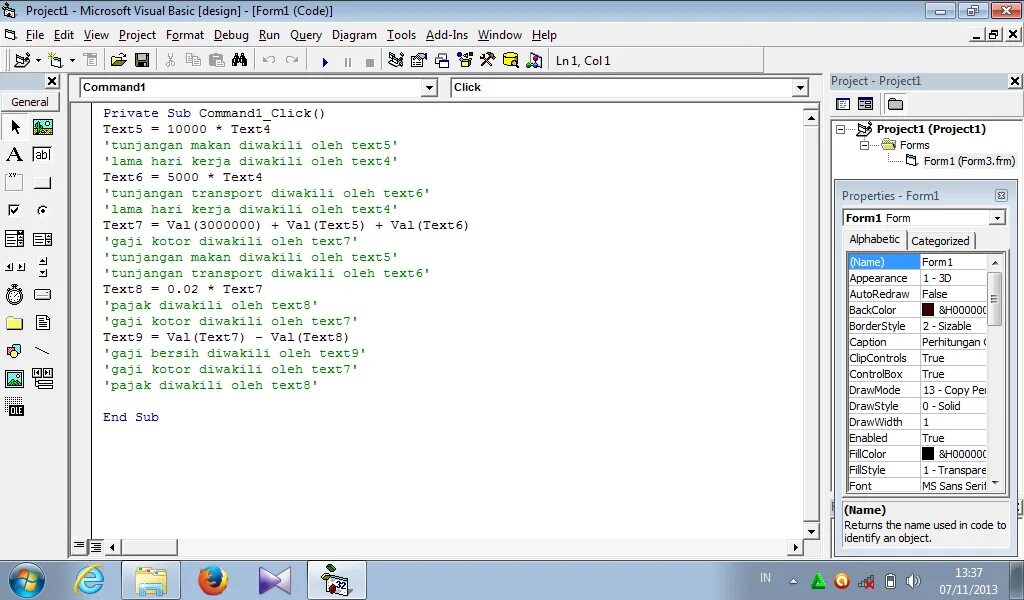
Task: Click the Save Project floppy icon
Action: (142, 61)
